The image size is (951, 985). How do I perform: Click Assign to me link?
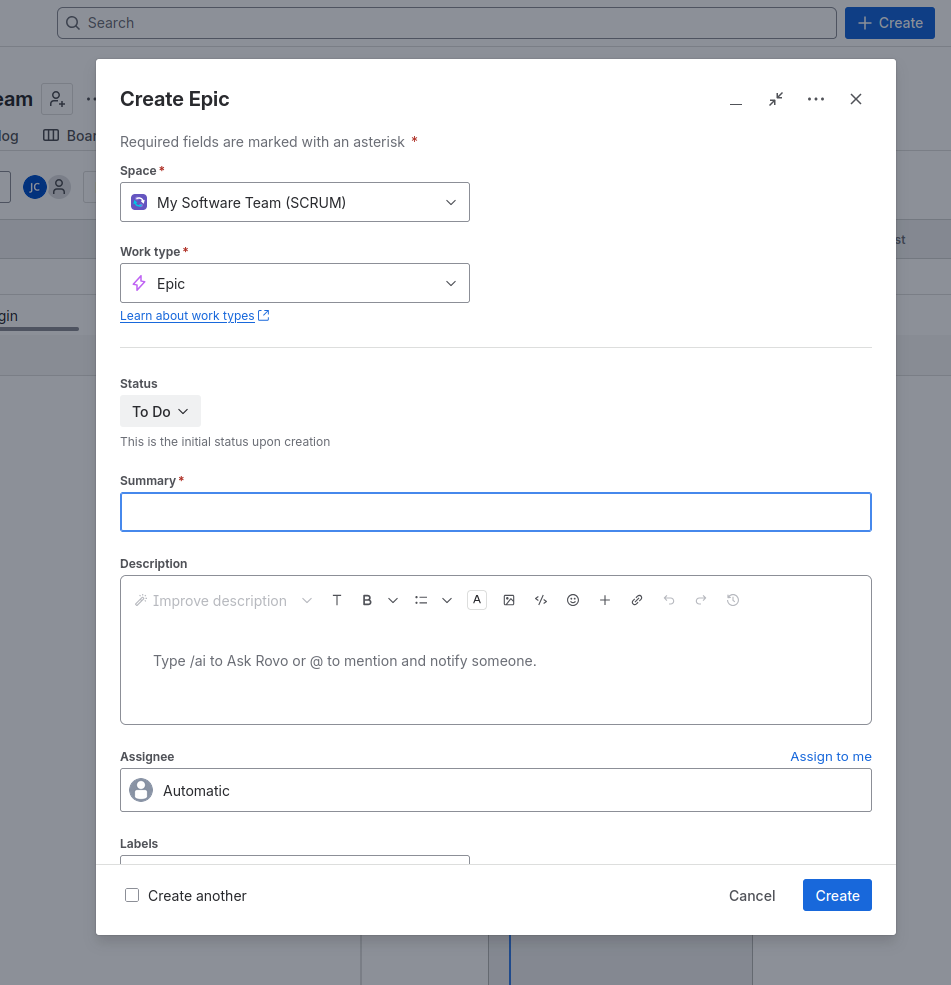tap(830, 756)
